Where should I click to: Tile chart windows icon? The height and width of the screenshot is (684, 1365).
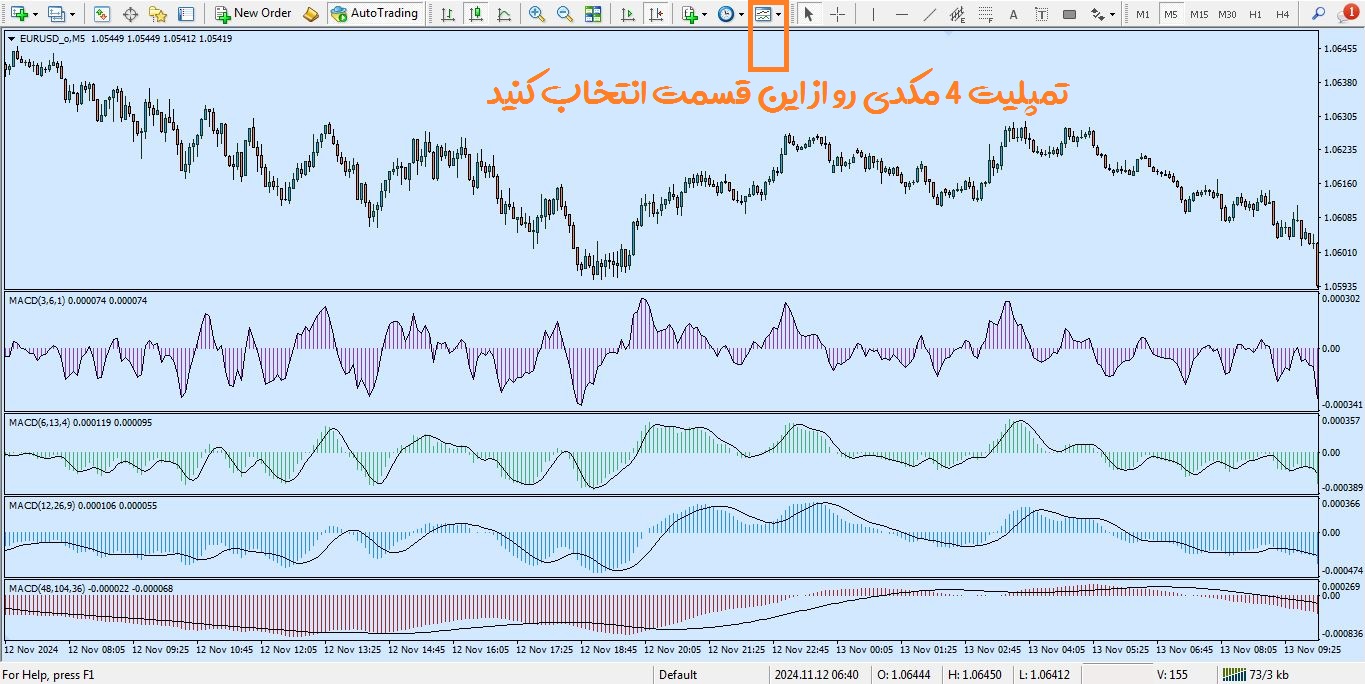click(593, 14)
